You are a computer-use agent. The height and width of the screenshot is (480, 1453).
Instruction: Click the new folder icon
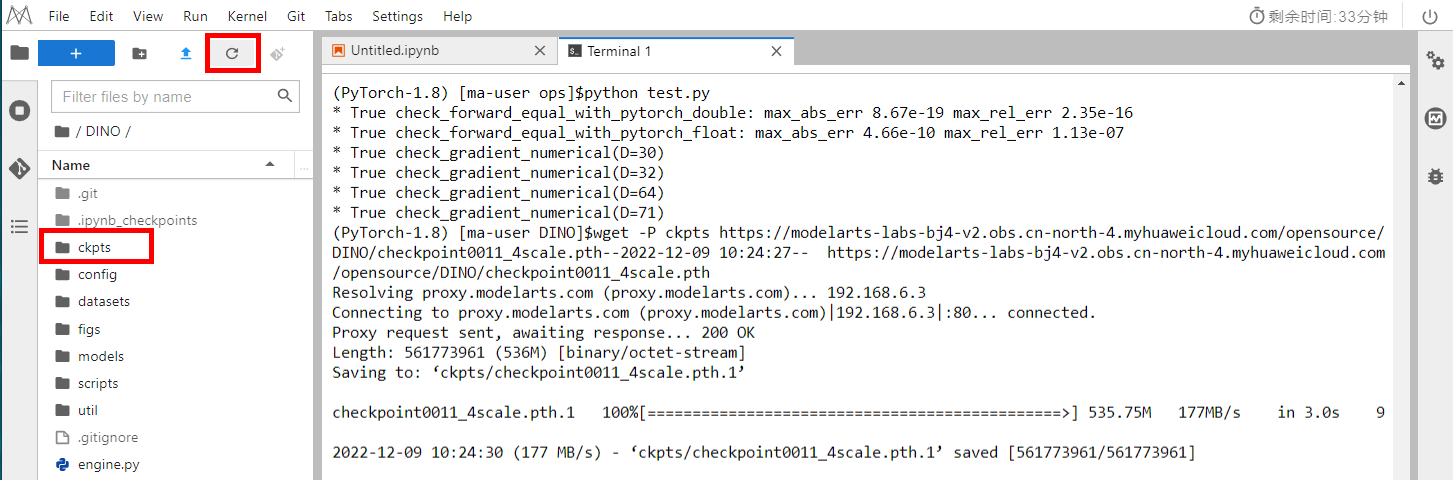coord(139,54)
